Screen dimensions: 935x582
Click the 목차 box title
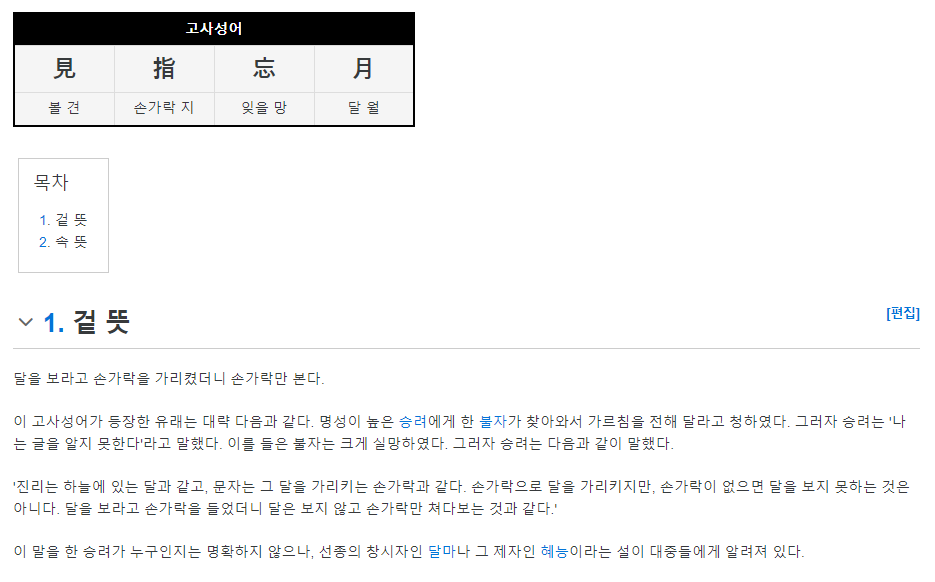coord(51,182)
